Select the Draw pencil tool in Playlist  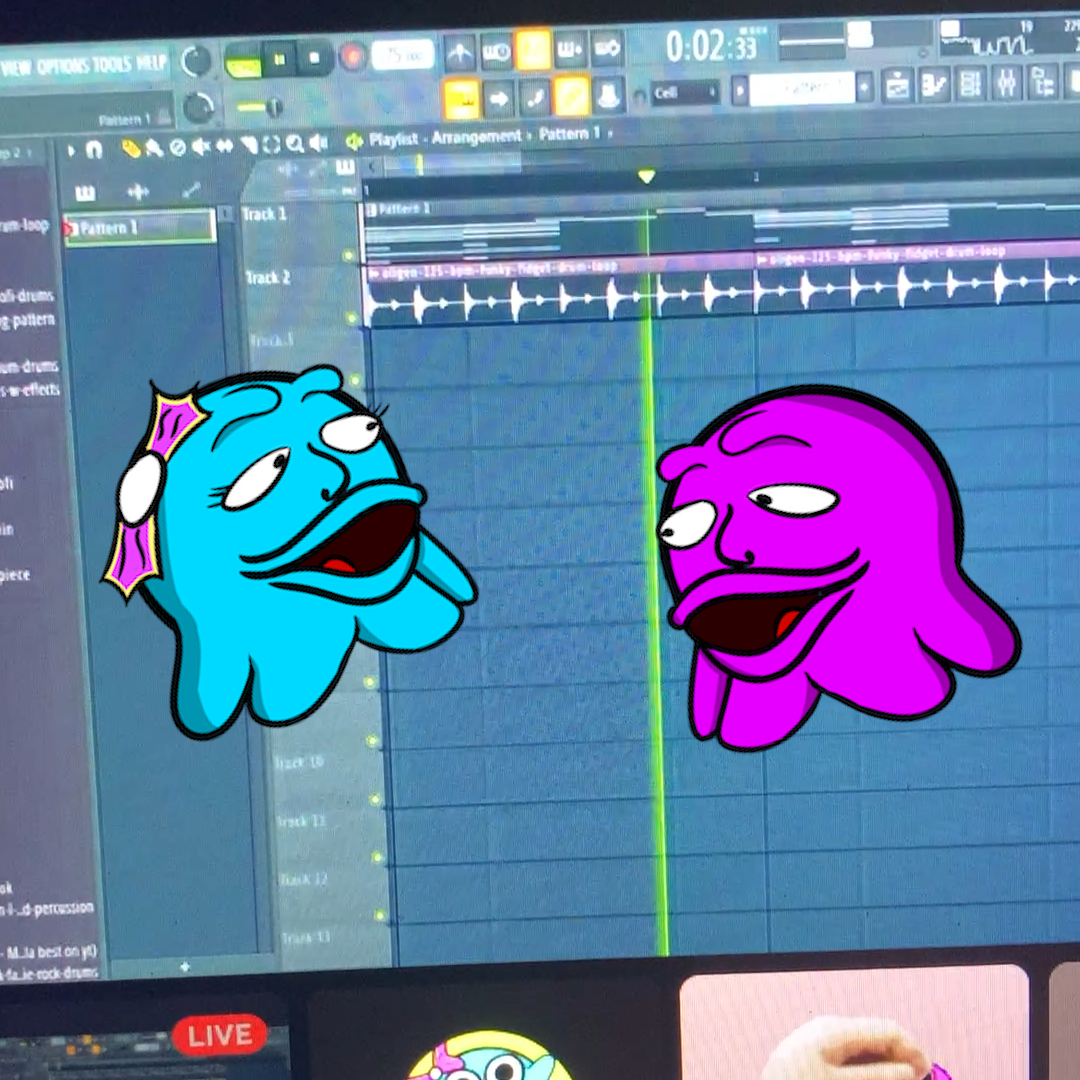(130, 149)
